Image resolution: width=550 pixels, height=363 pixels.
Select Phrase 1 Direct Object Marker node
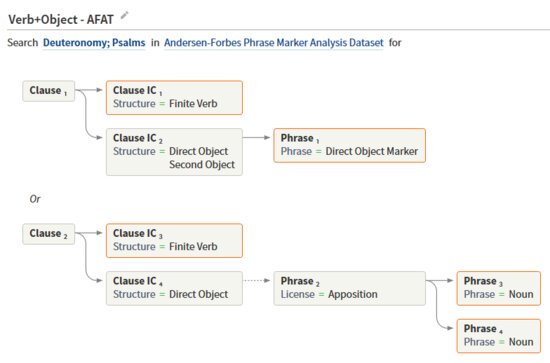click(350, 145)
